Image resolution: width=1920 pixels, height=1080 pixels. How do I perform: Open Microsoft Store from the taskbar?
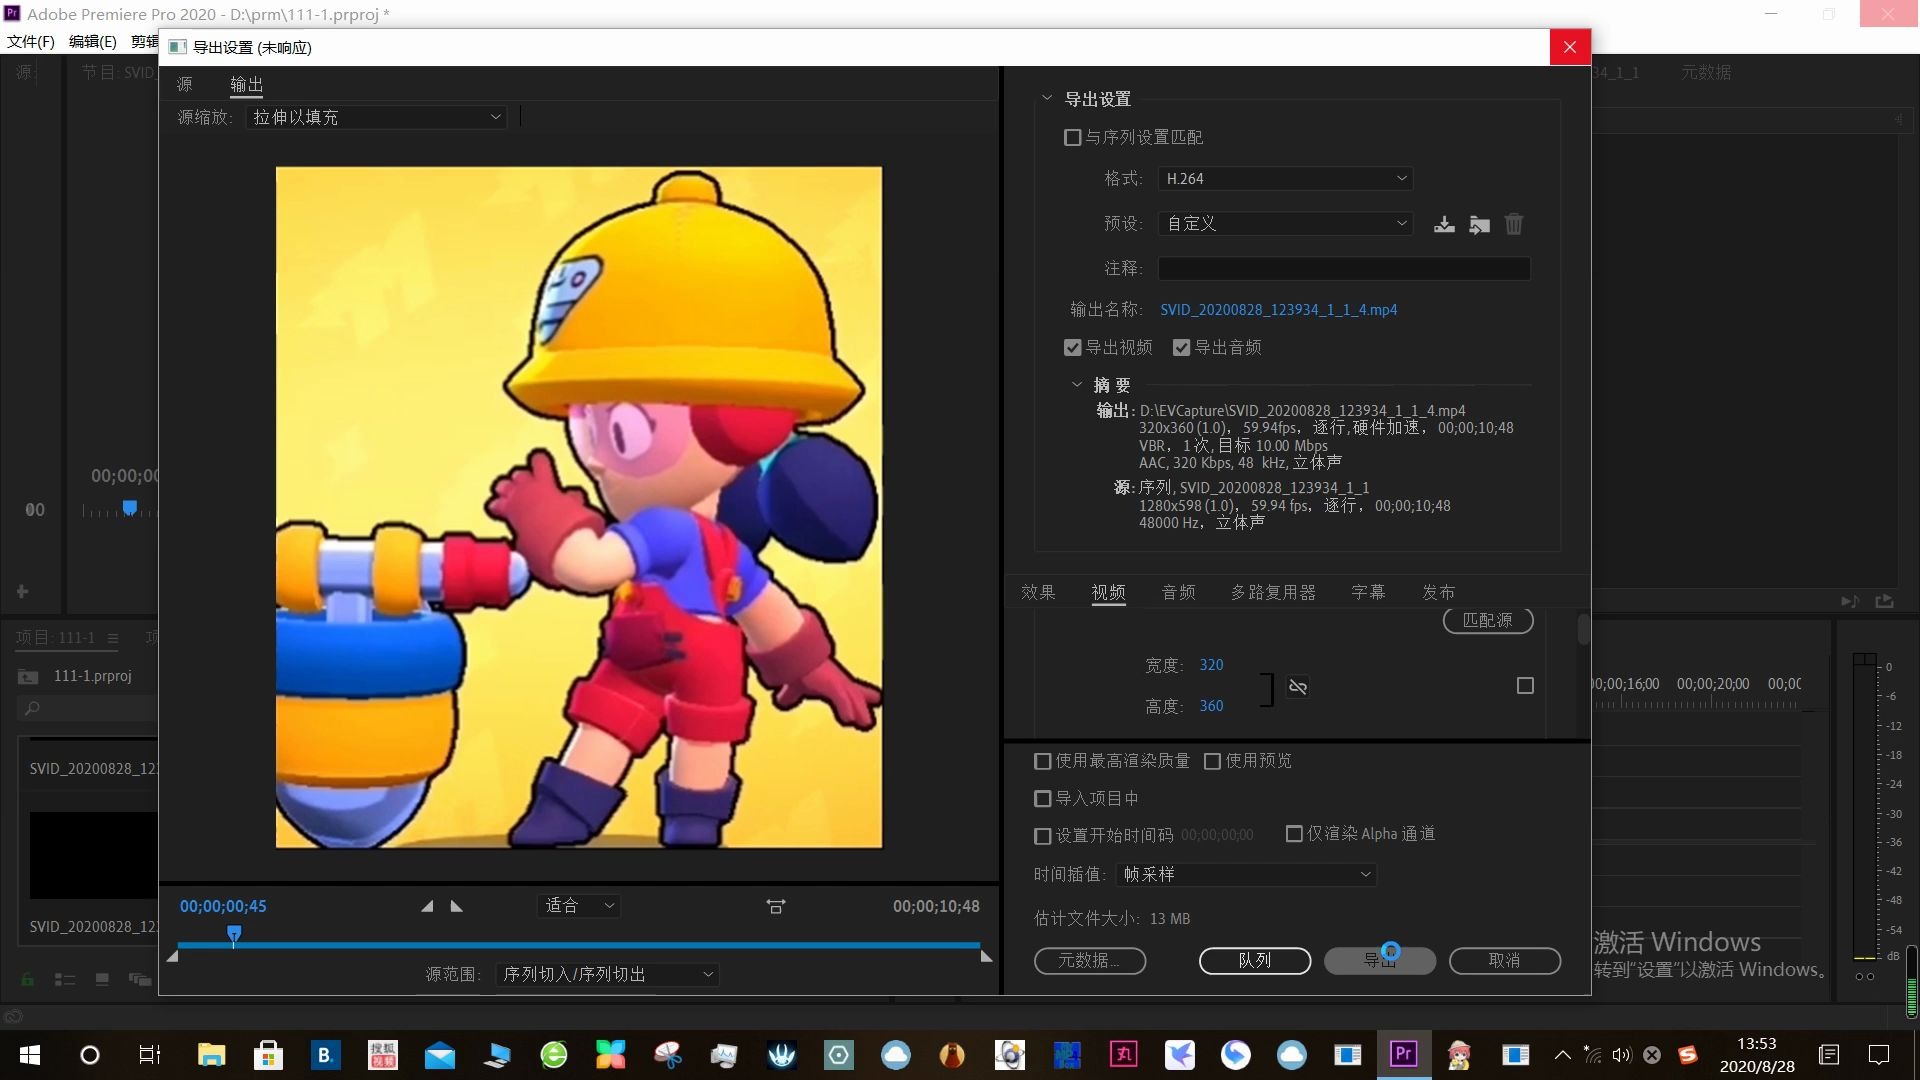tap(268, 1054)
